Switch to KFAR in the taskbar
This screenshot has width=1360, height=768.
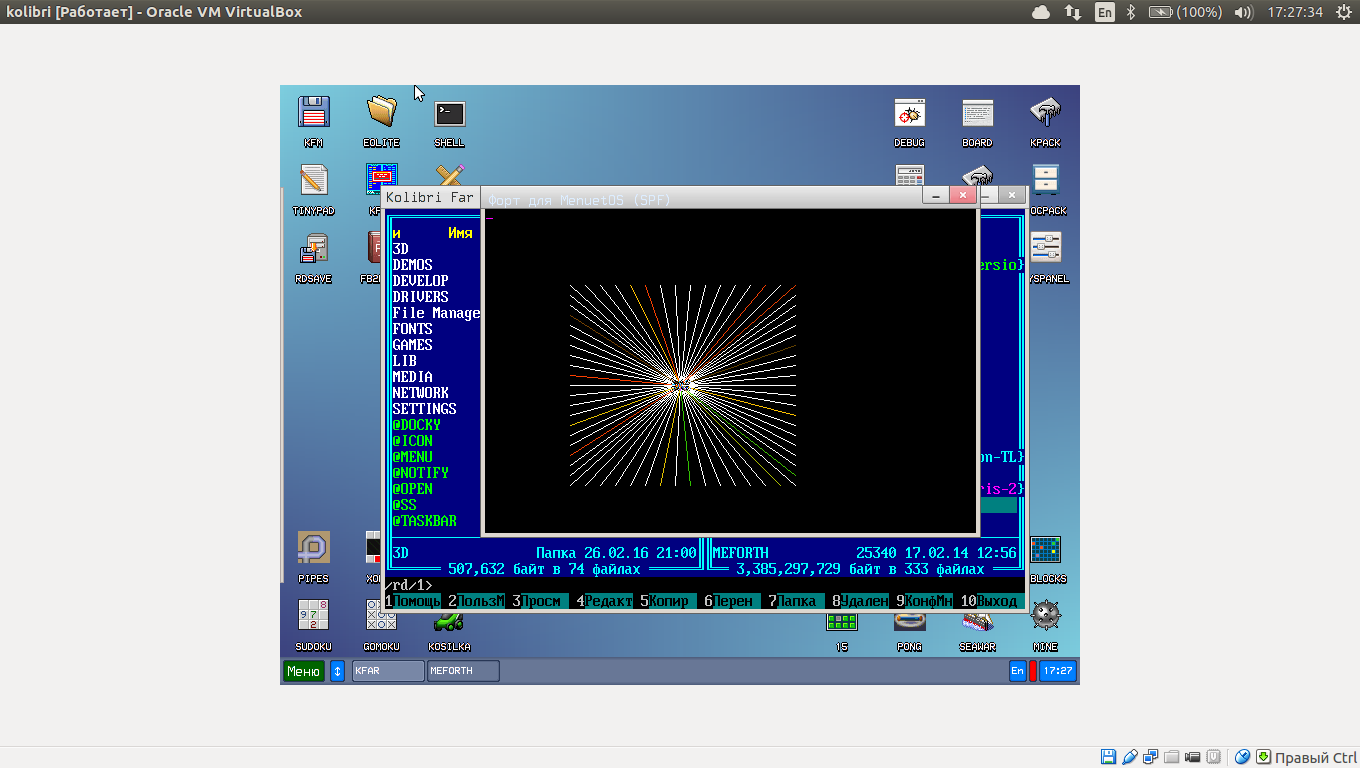point(388,671)
